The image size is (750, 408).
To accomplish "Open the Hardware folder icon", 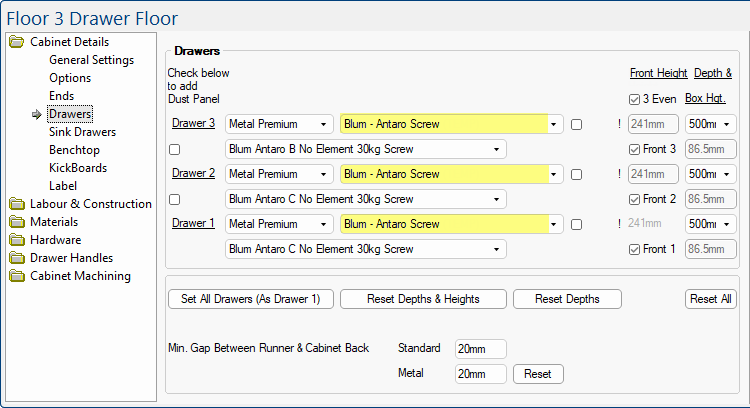I will coord(16,240).
